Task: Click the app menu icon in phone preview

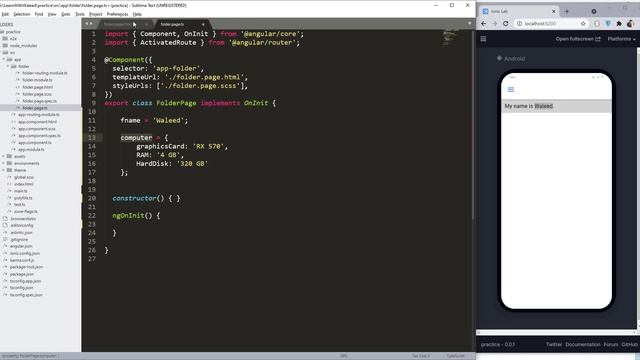Action: [511, 89]
